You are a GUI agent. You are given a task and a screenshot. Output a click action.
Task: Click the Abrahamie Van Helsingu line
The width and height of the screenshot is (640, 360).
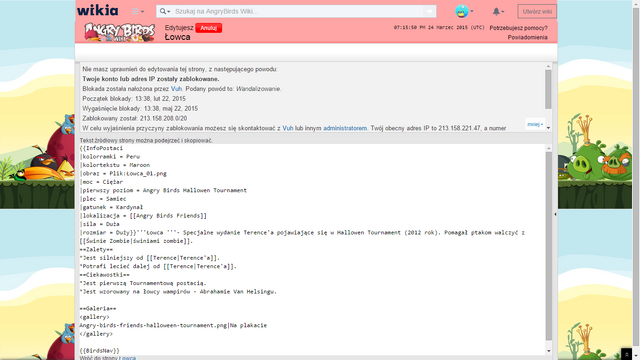[x=178, y=292]
